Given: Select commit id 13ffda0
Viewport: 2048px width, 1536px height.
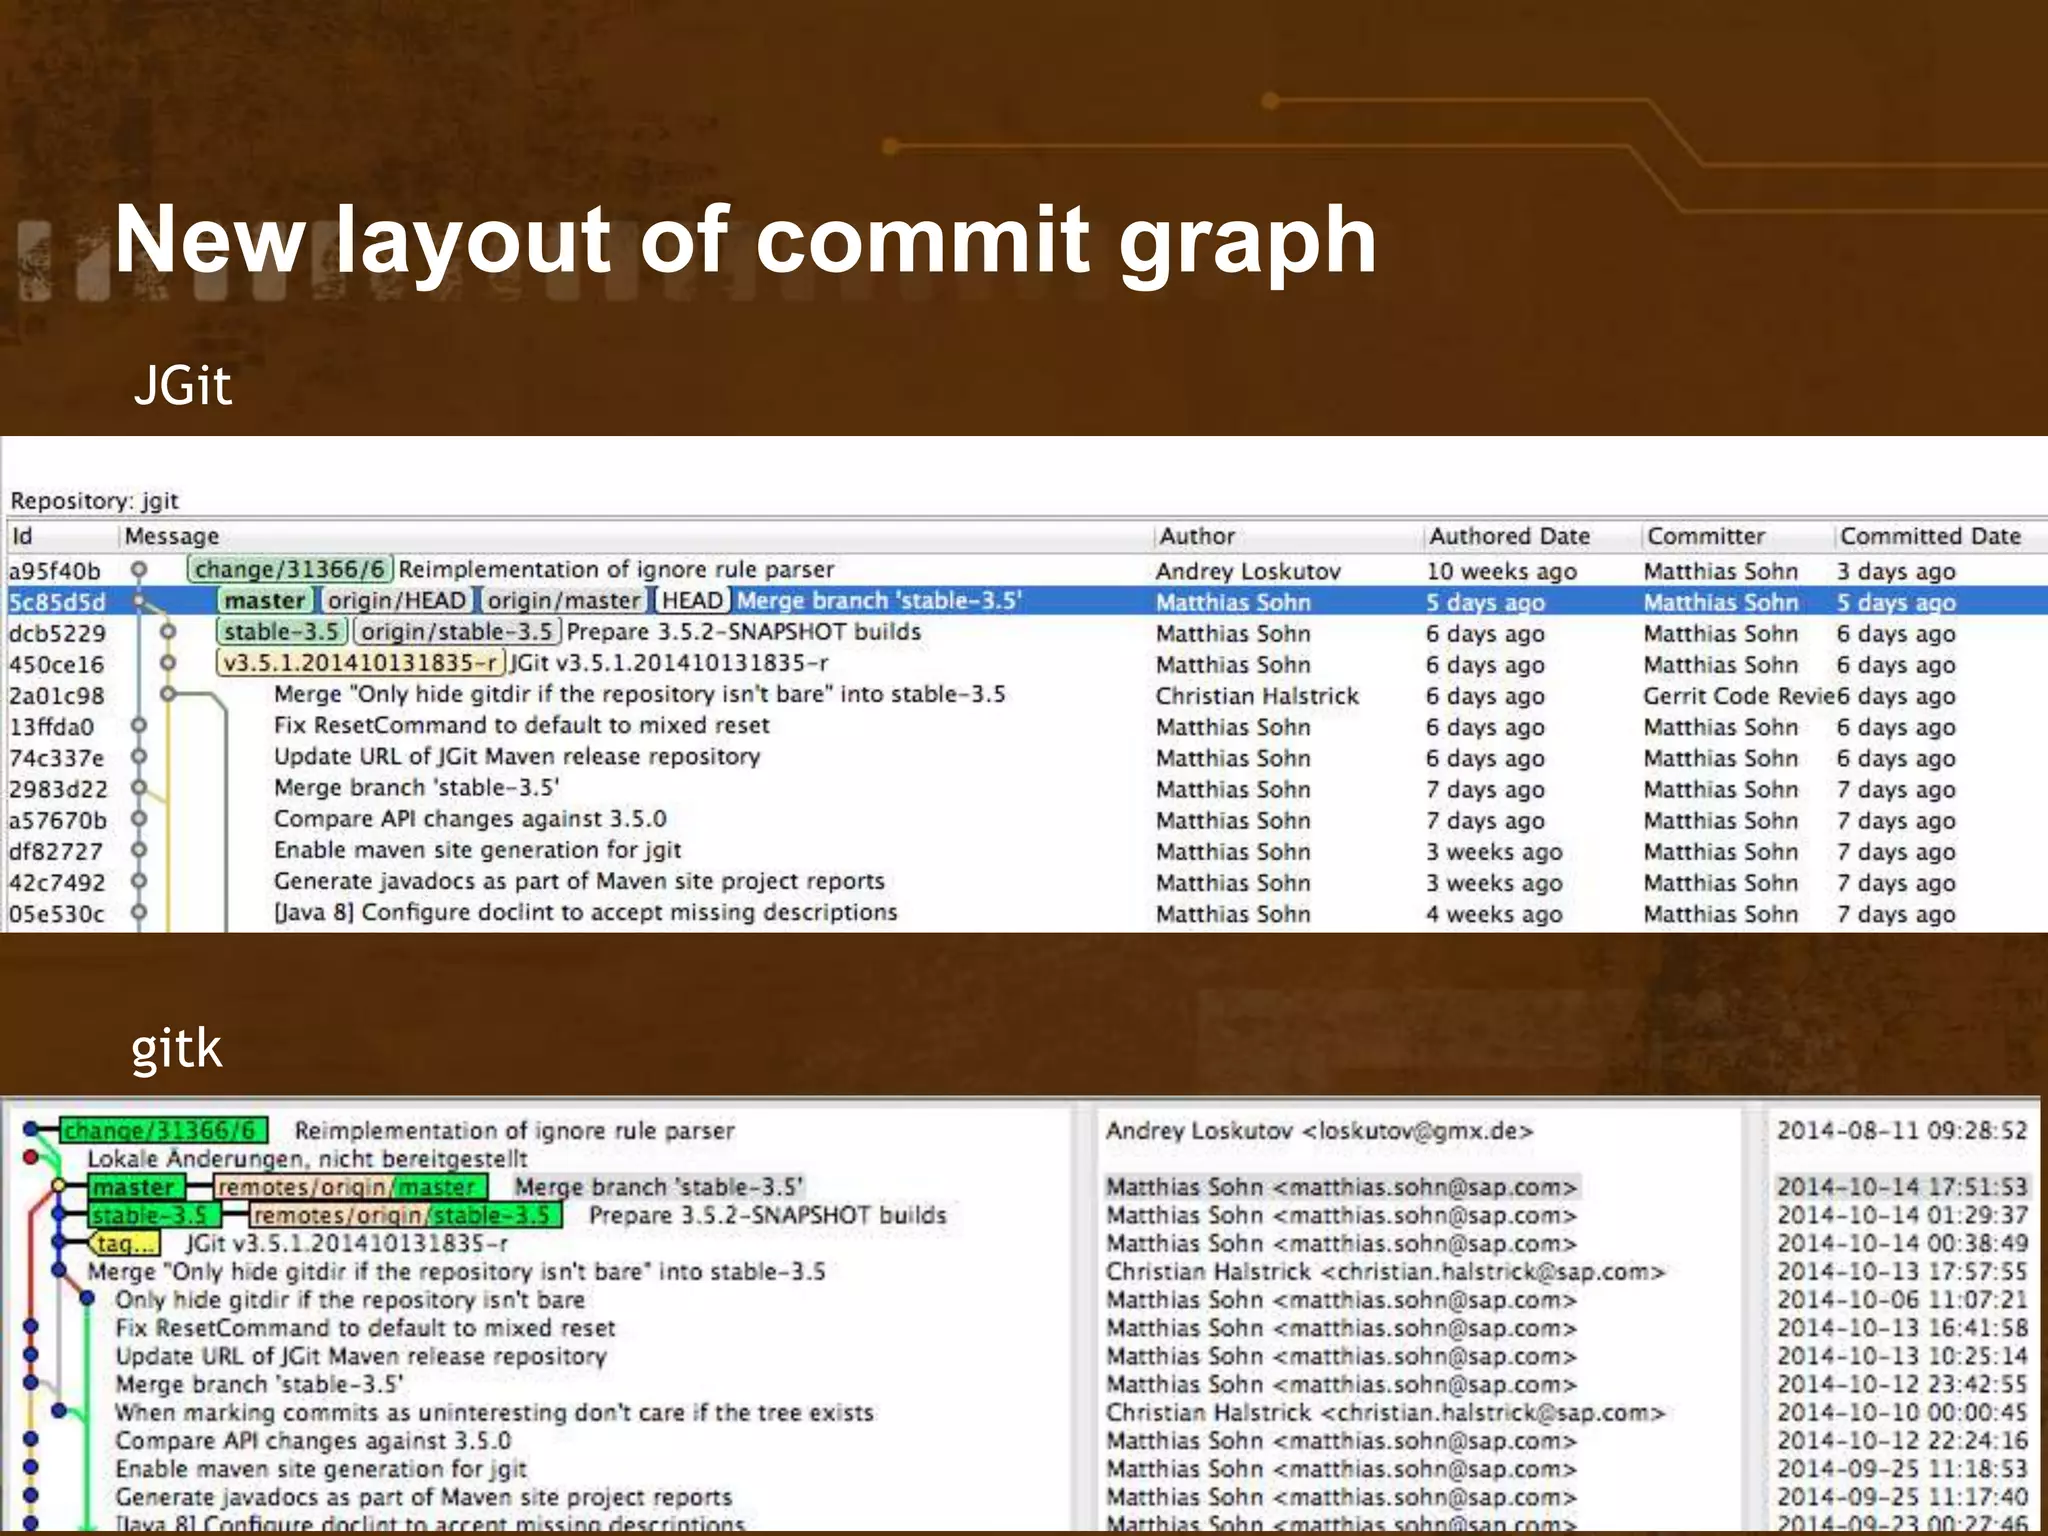Looking at the screenshot, I should (52, 727).
